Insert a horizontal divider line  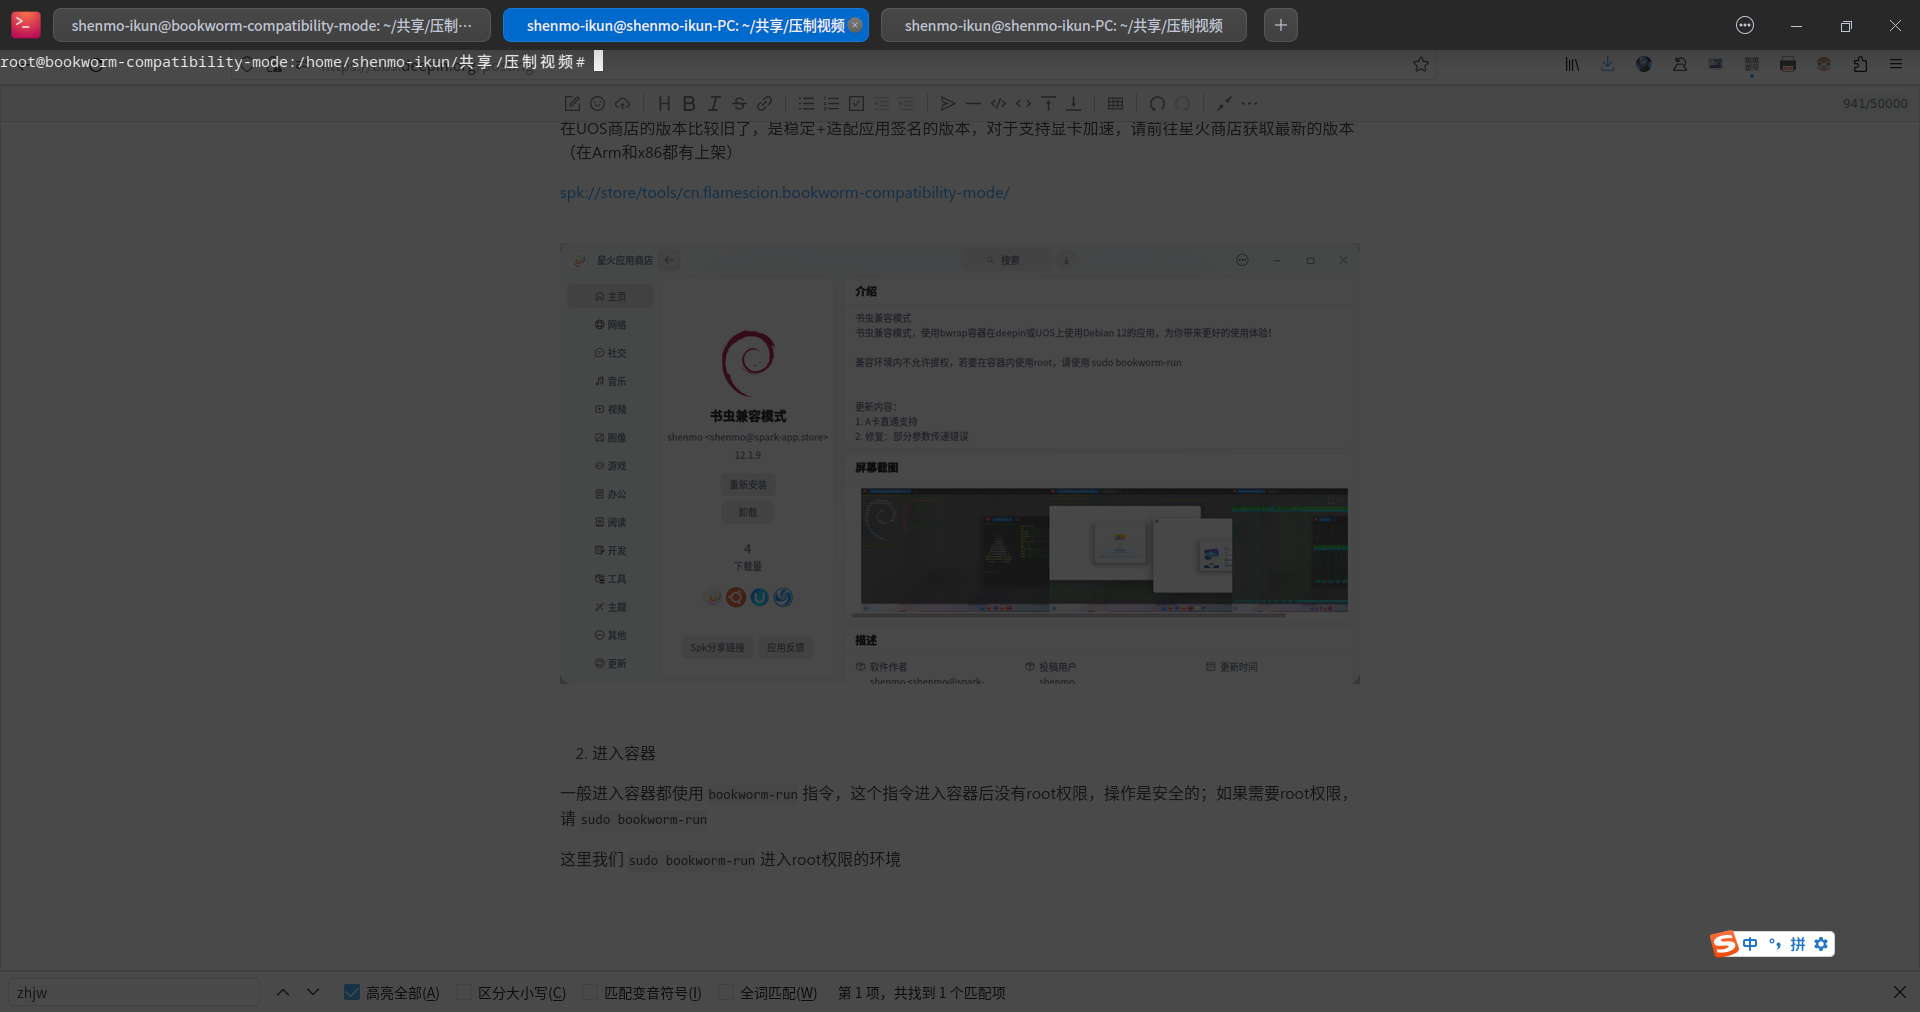[973, 103]
